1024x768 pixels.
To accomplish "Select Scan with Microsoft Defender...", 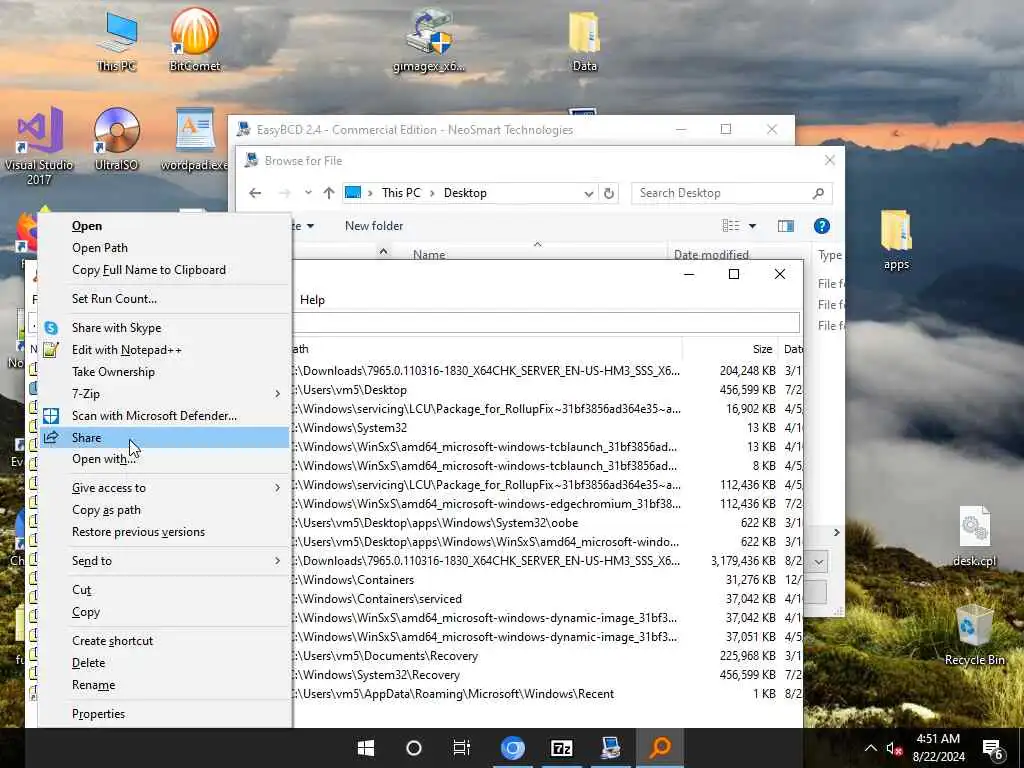I will [x=163, y=416].
